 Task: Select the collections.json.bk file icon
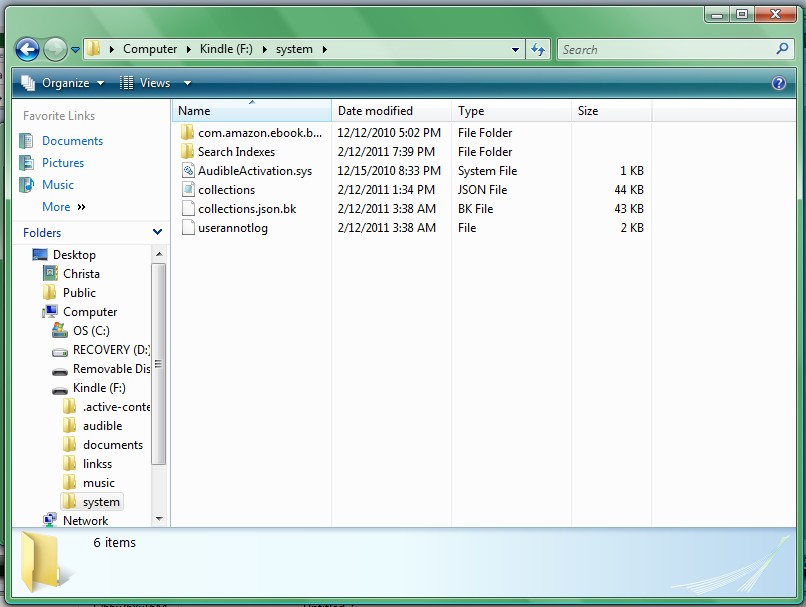tap(188, 209)
